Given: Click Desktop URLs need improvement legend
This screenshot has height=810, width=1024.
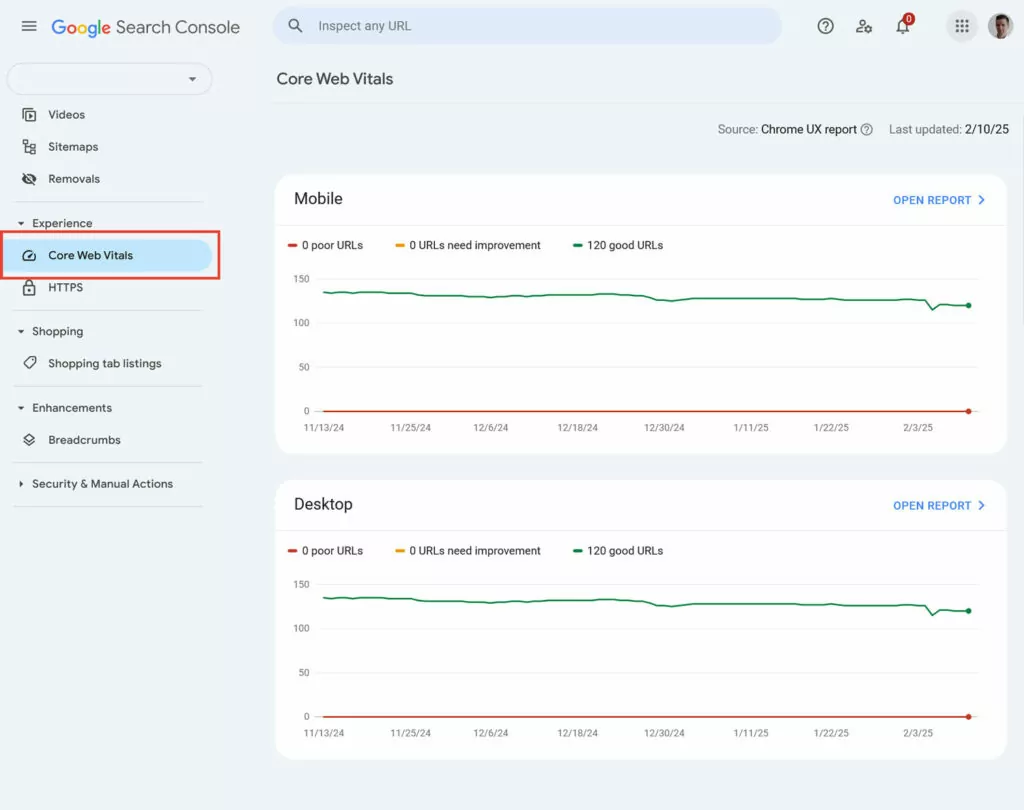Looking at the screenshot, I should click(468, 551).
